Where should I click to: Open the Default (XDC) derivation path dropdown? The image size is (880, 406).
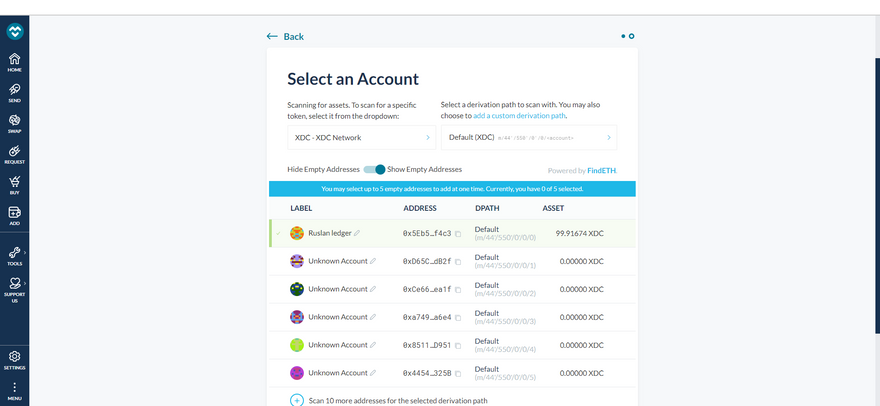click(528, 137)
